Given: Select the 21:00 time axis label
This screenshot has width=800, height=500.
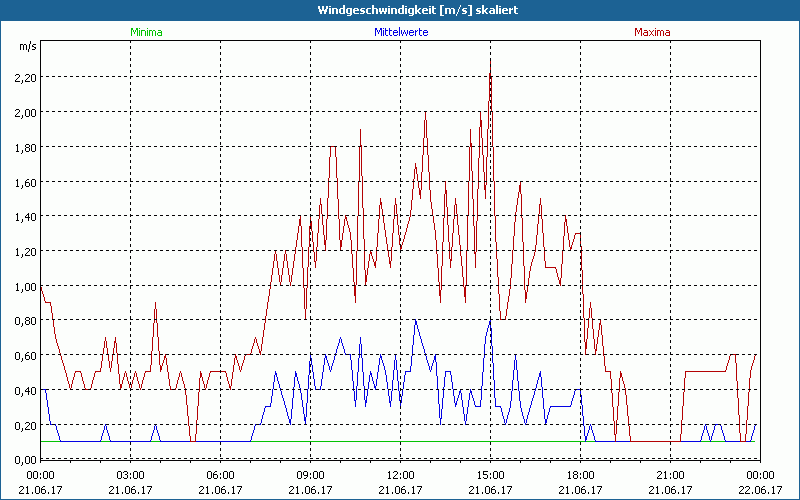Looking at the screenshot, I should point(670,475).
